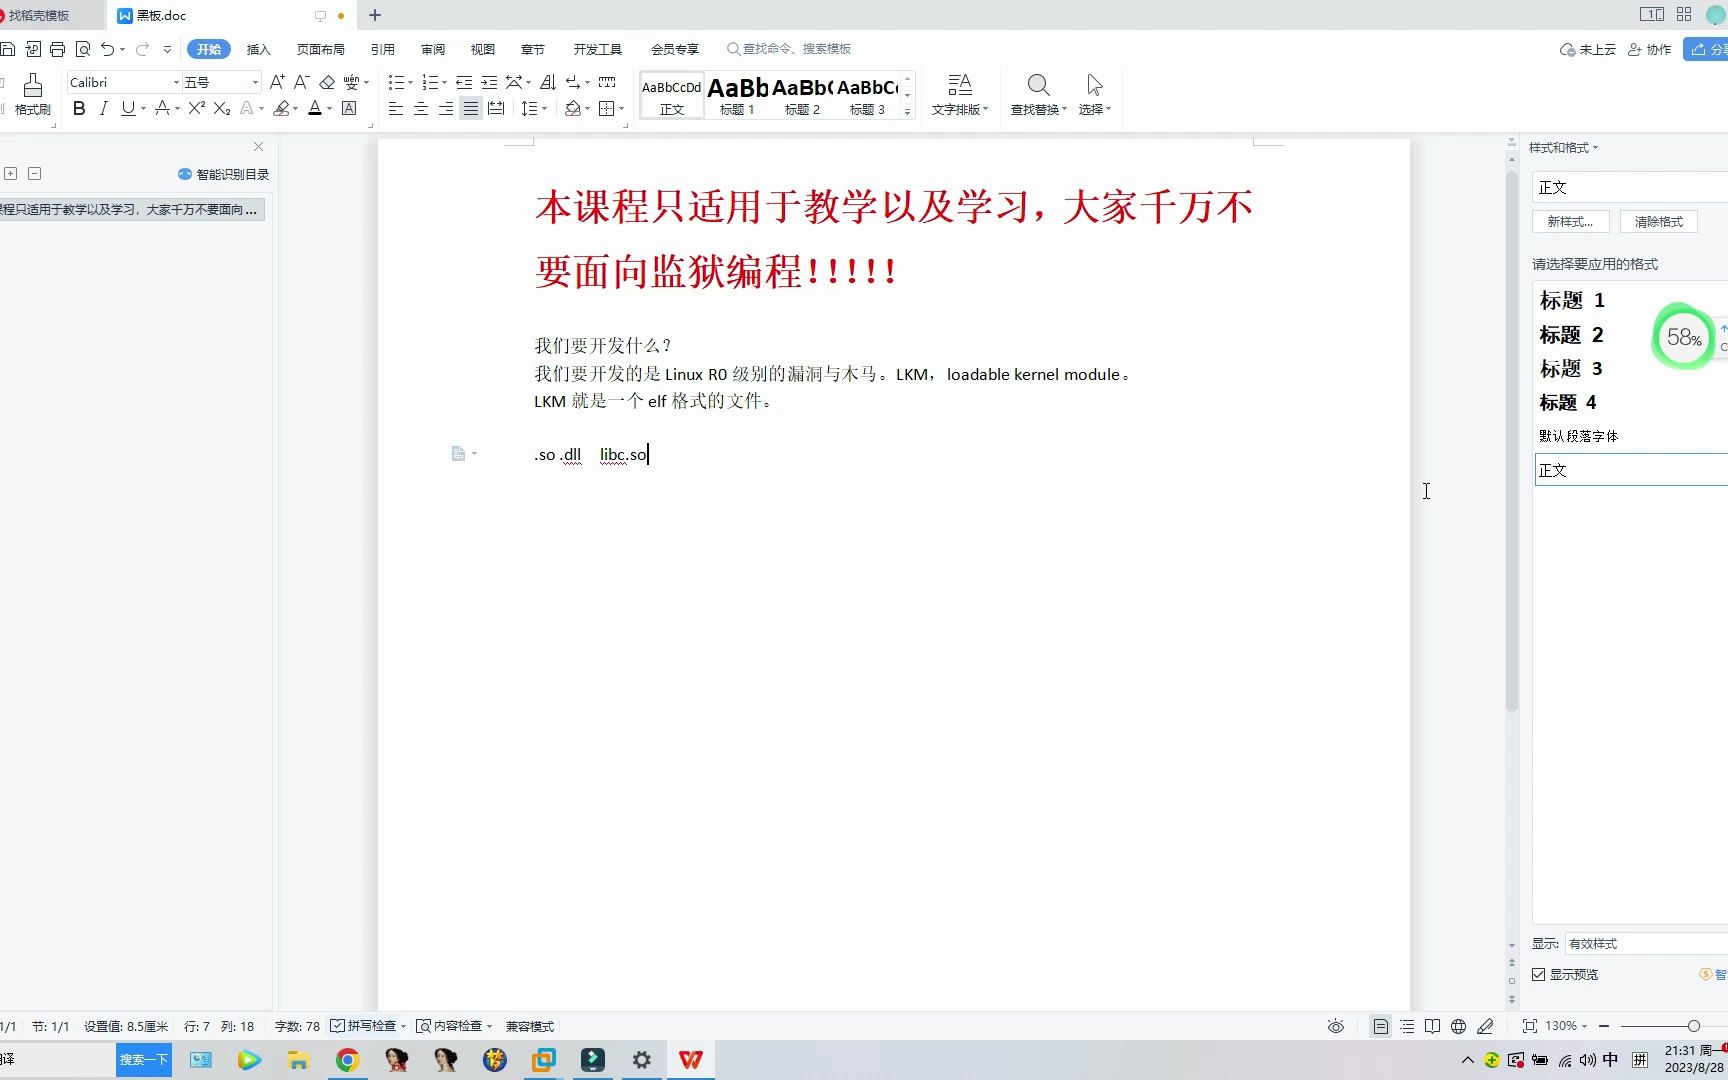Switch to web layout view globe icon
The height and width of the screenshot is (1080, 1728).
pyautogui.click(x=1459, y=1026)
